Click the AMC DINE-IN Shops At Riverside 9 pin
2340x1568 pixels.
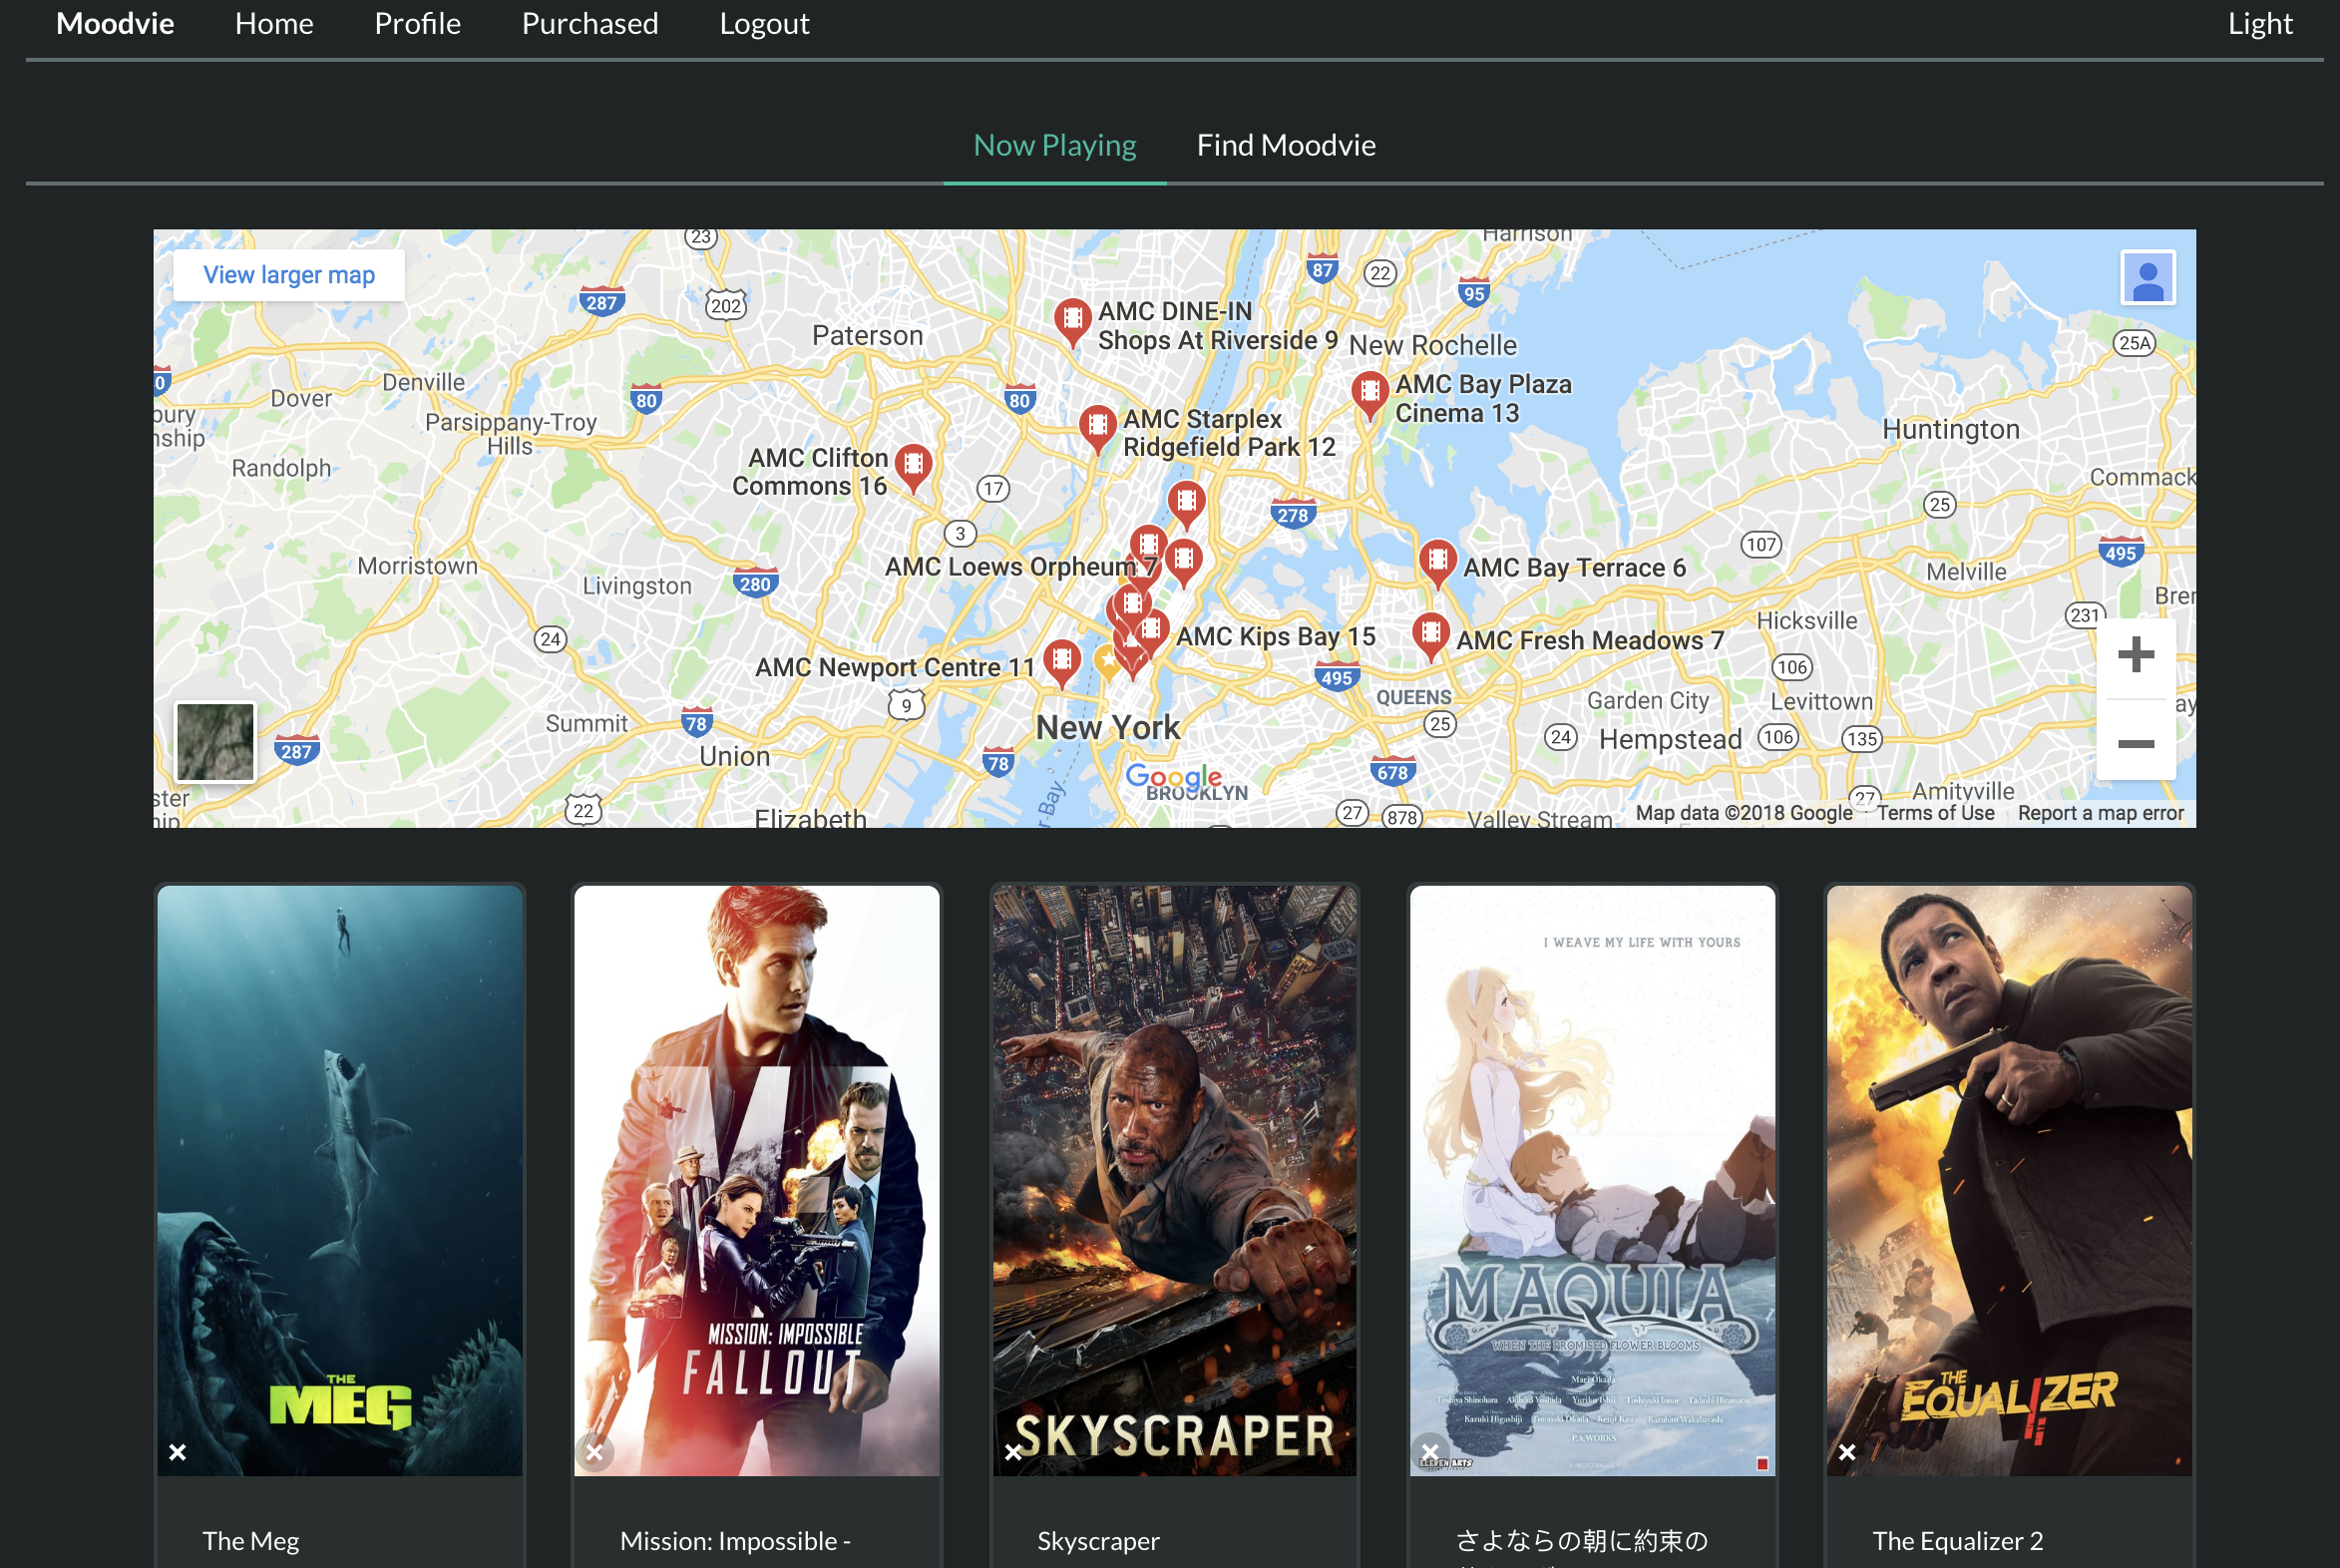click(x=1072, y=322)
